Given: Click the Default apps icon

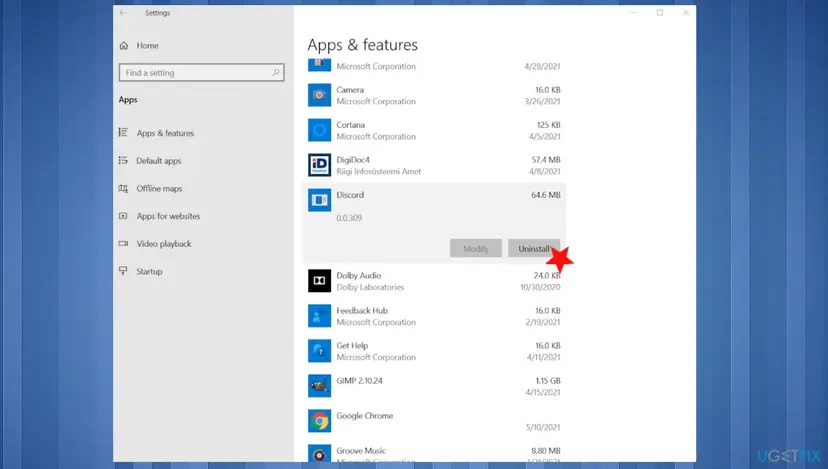Looking at the screenshot, I should [x=123, y=160].
